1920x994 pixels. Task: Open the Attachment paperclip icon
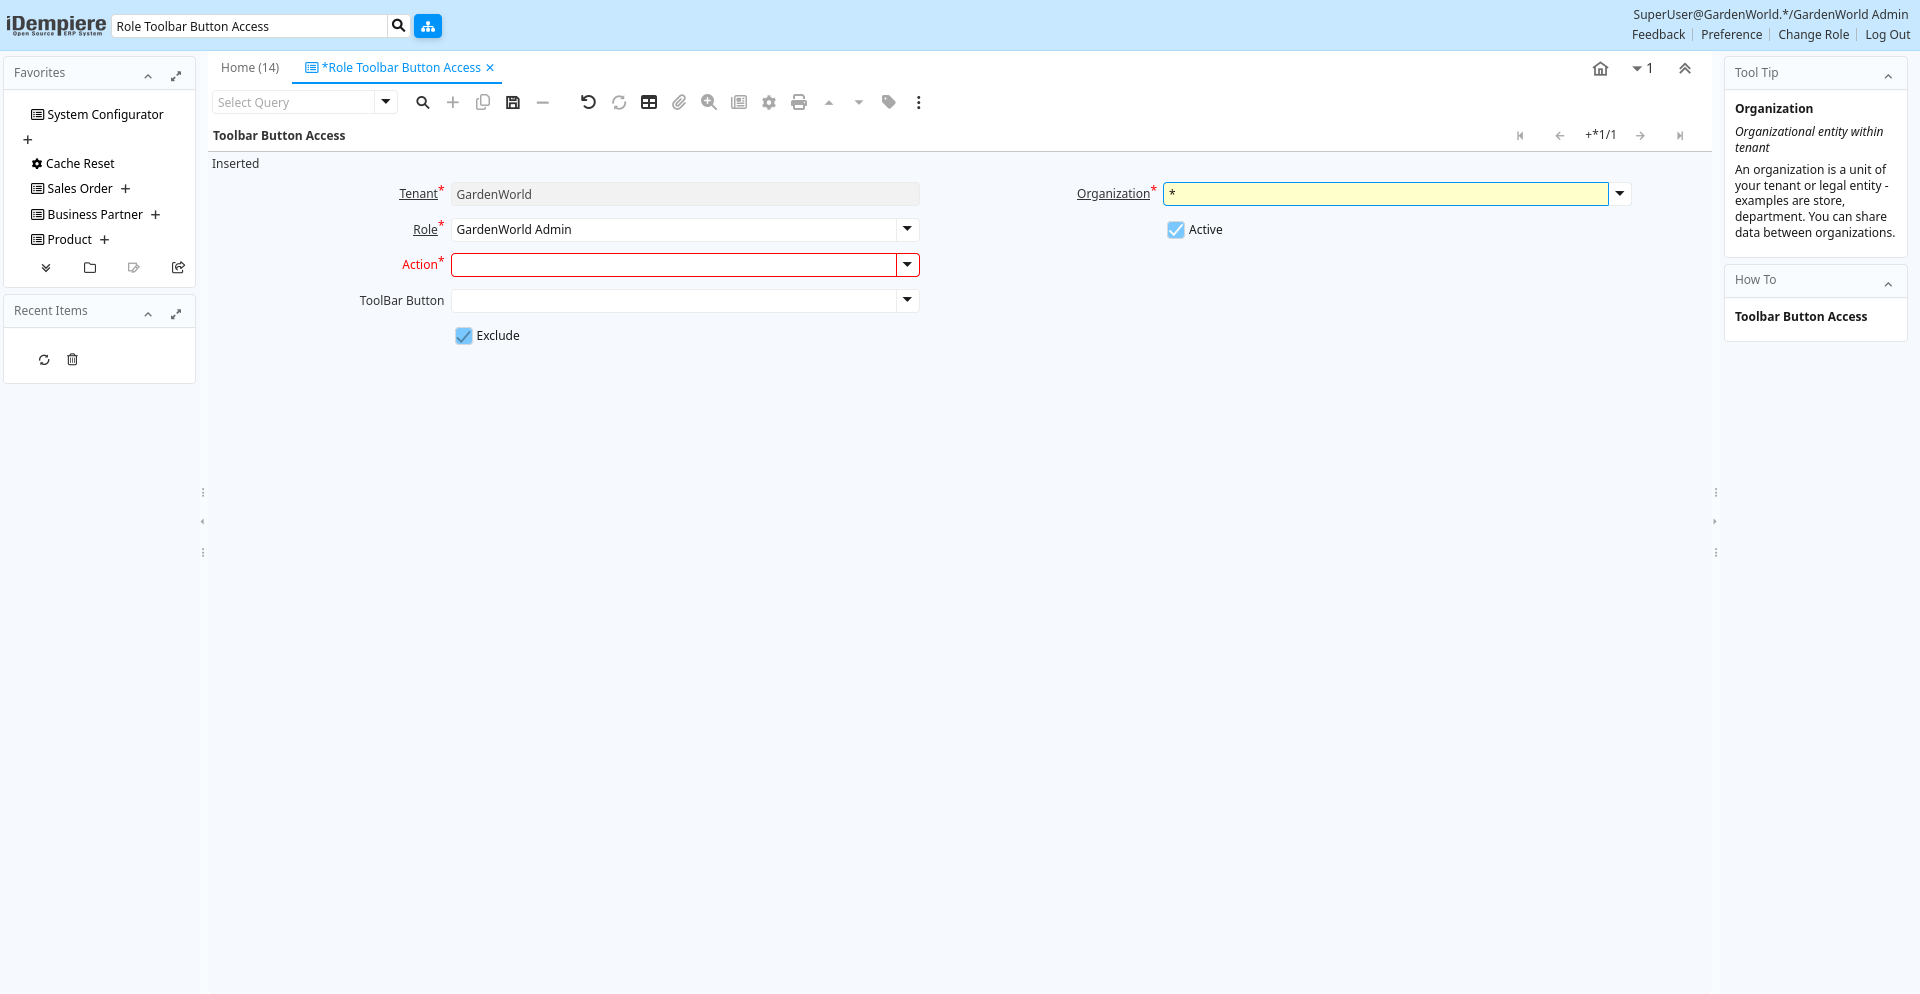click(x=679, y=103)
